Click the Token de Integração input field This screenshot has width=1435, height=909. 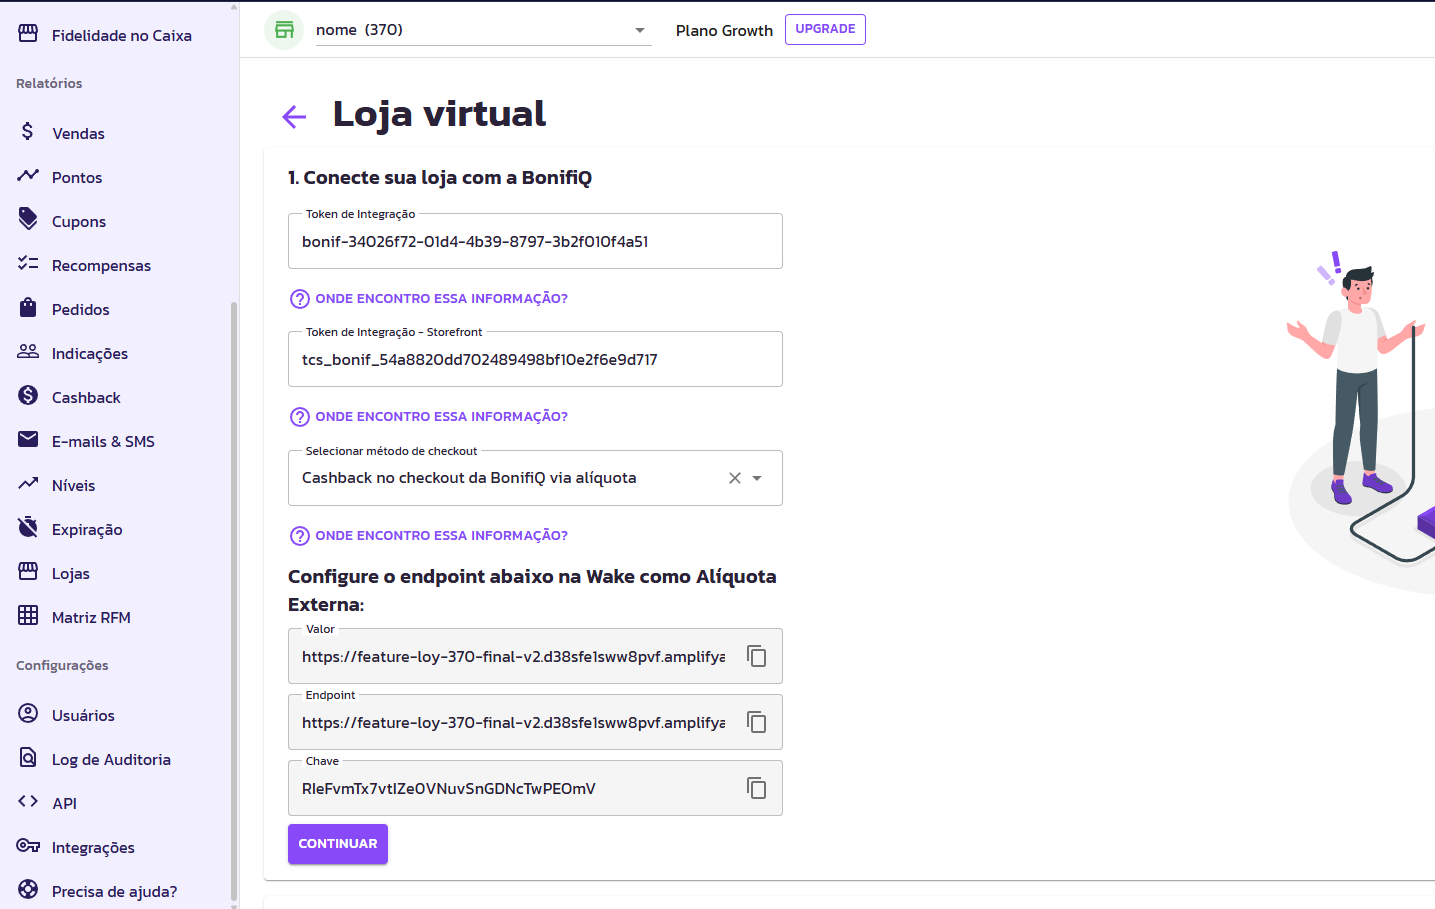pos(535,241)
